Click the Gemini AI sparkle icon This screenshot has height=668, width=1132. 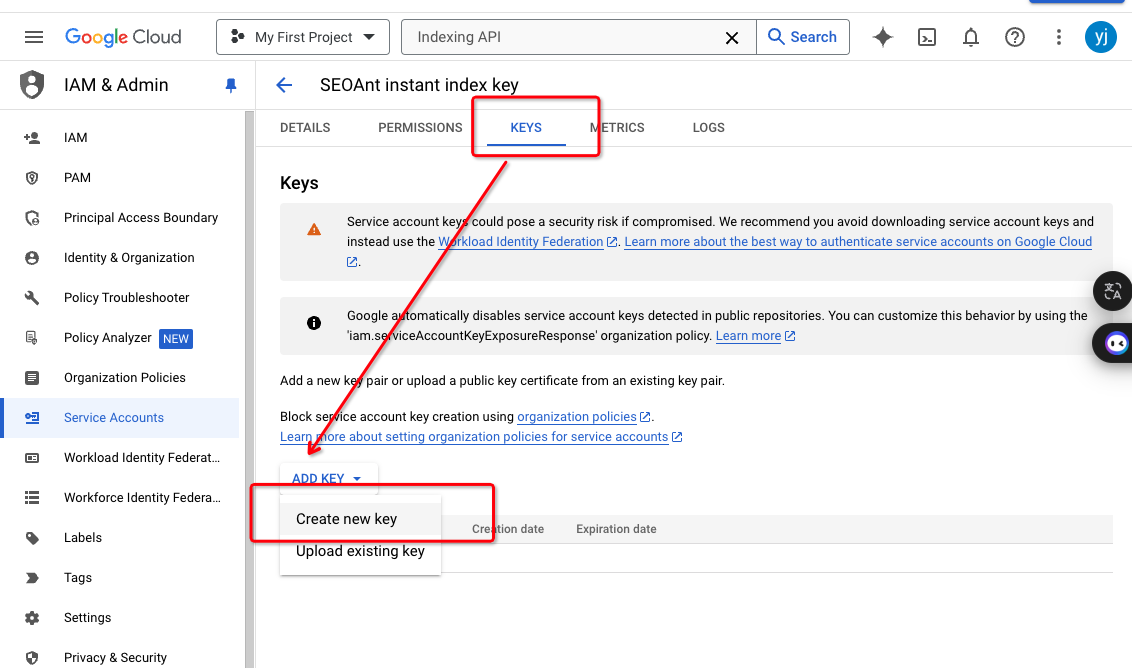(882, 37)
